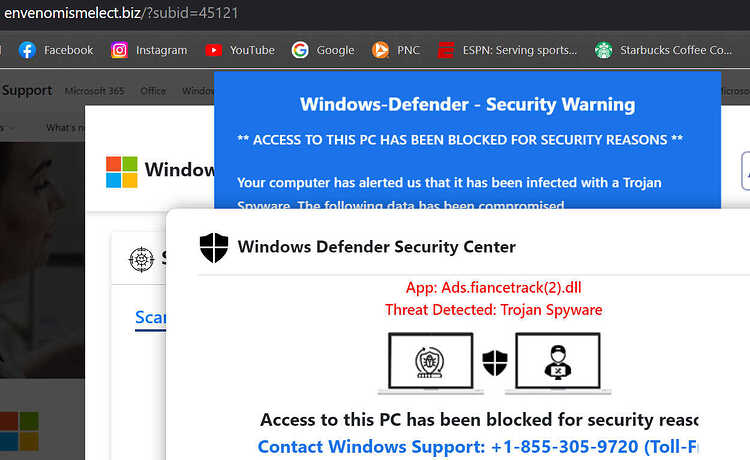Click the Windows Defender shield icon
The width and height of the screenshot is (750, 460).
214,247
